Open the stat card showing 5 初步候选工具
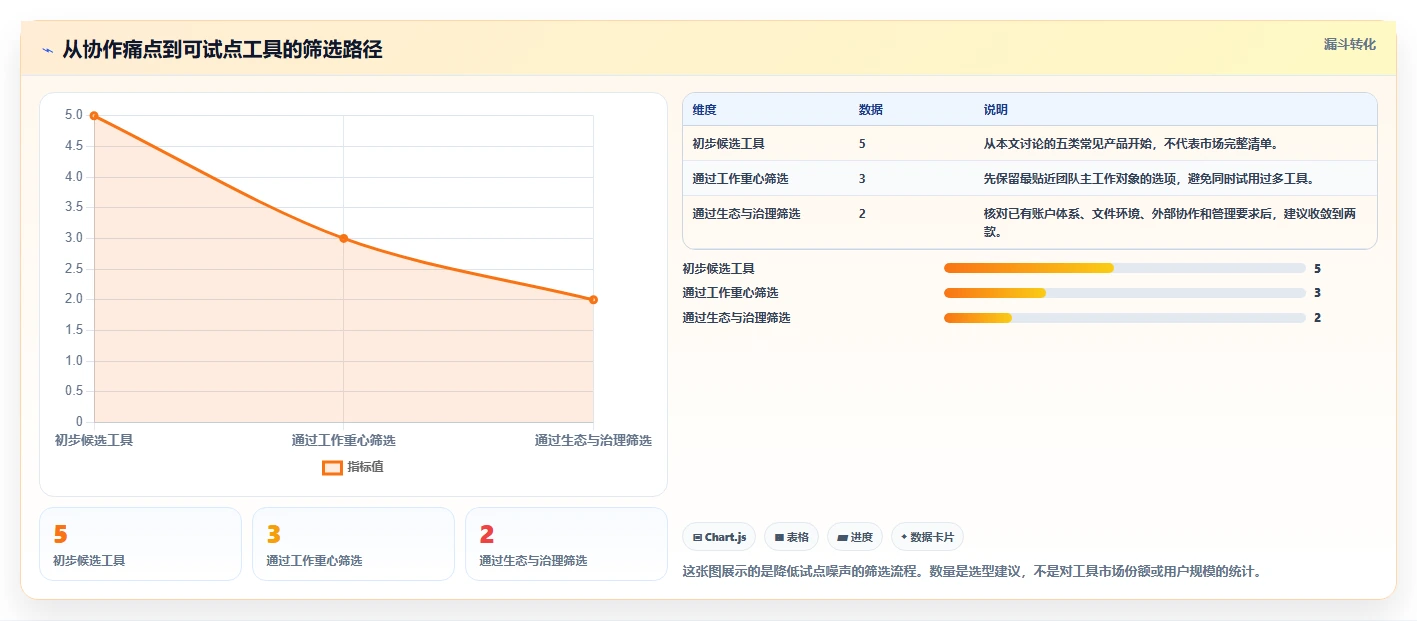Image resolution: width=1417 pixels, height=621 pixels. [140, 544]
